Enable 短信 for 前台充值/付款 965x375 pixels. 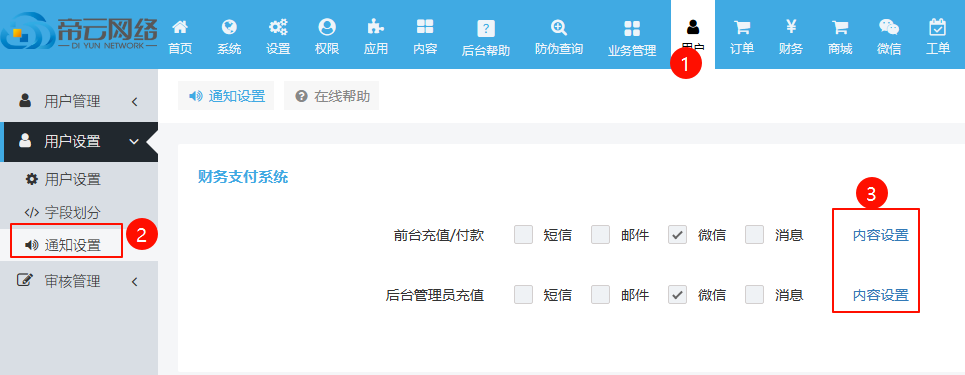coord(523,235)
